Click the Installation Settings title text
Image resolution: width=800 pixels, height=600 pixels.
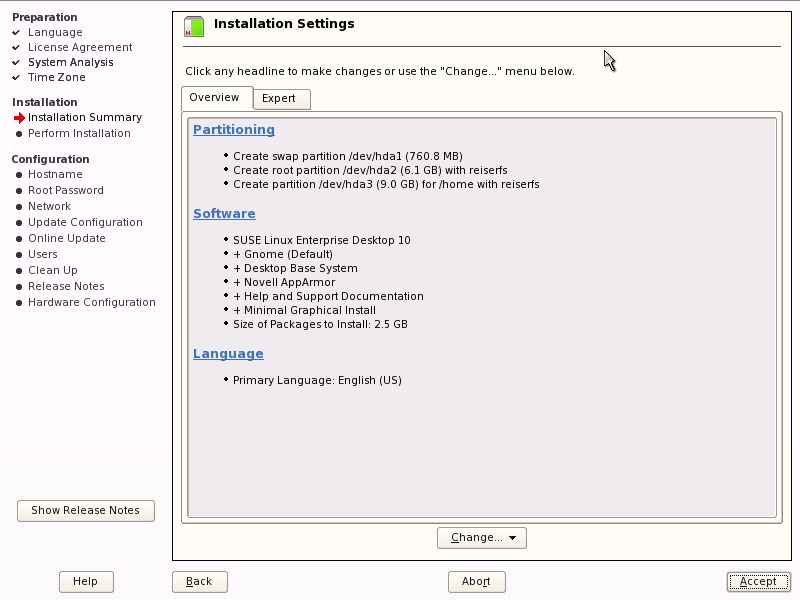point(284,24)
